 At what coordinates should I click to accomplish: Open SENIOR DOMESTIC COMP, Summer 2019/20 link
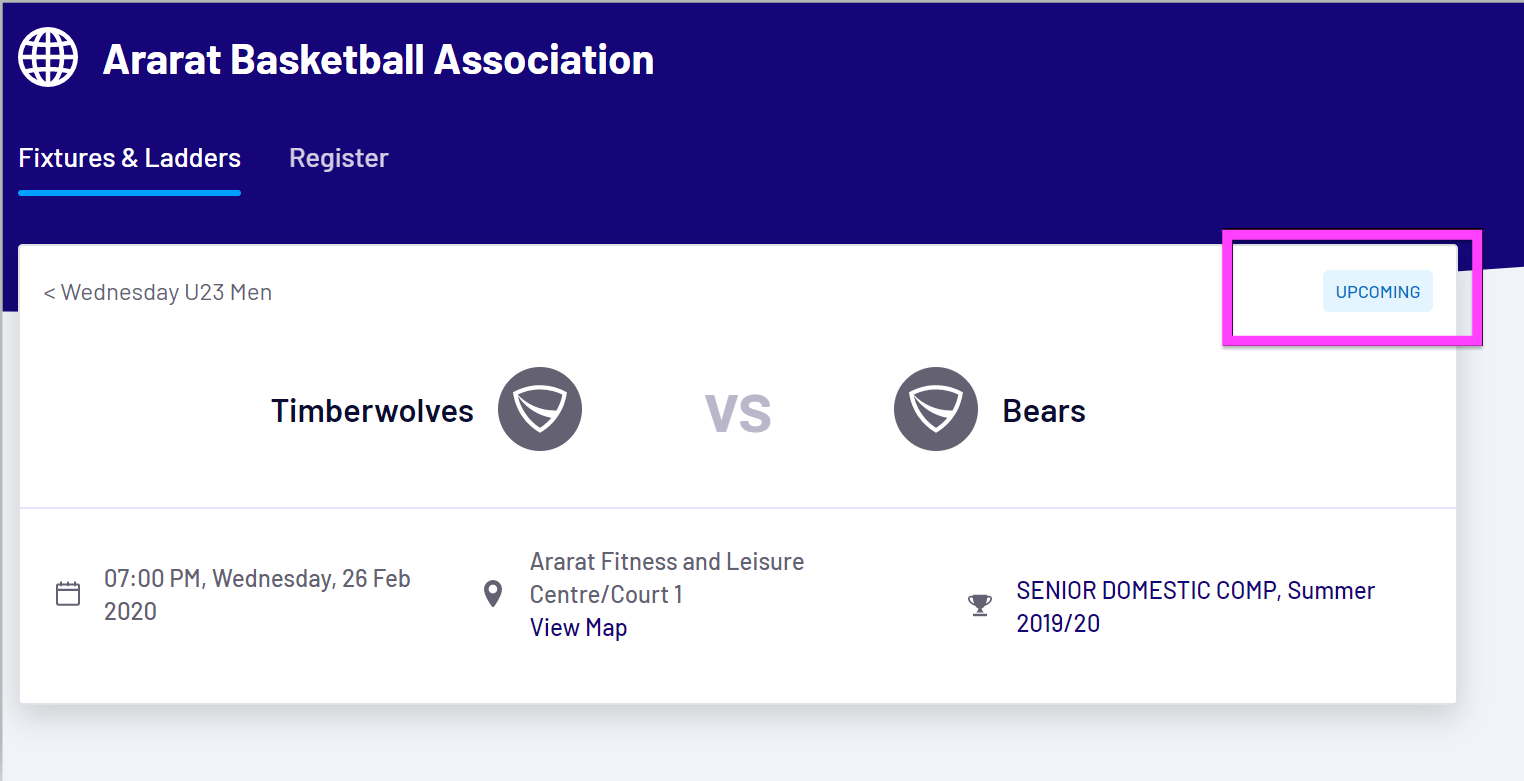tap(1195, 607)
